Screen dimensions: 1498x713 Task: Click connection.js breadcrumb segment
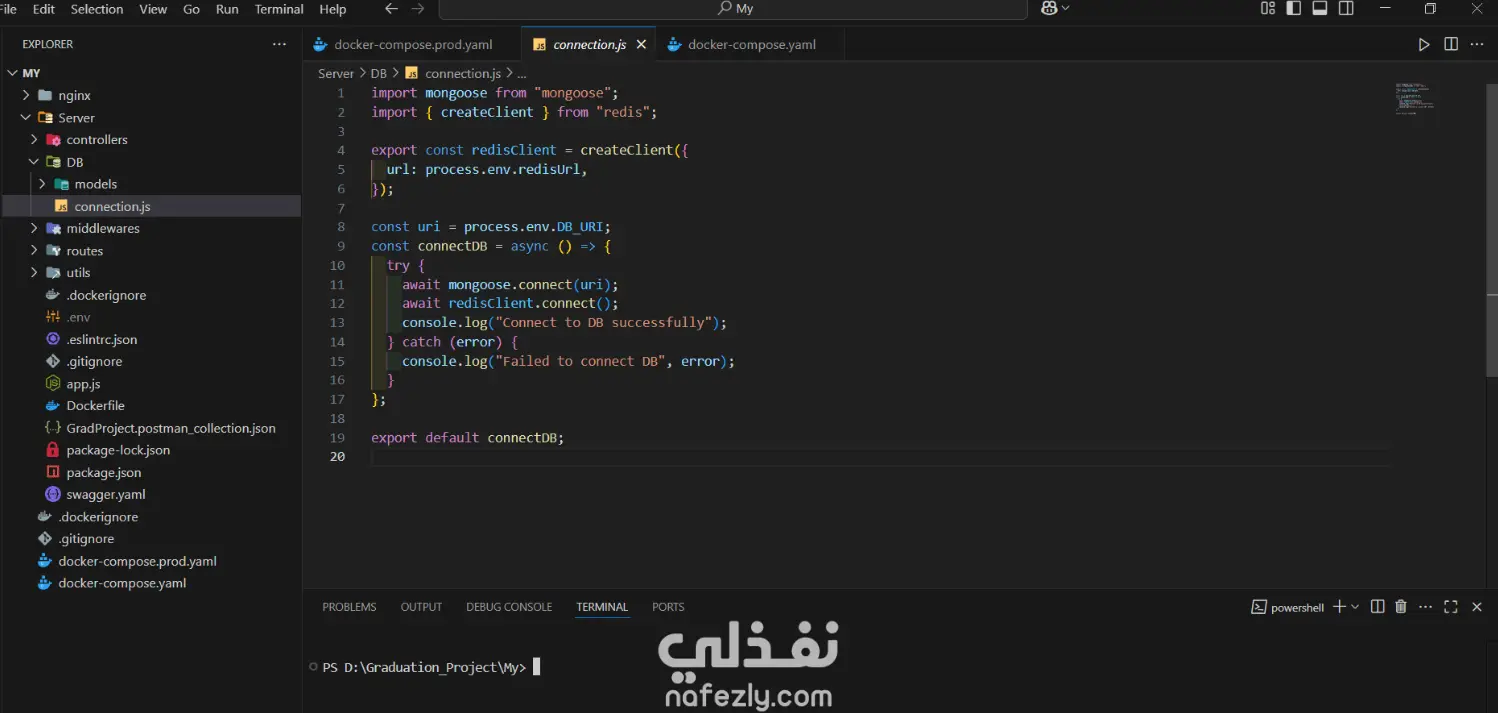coord(453,73)
